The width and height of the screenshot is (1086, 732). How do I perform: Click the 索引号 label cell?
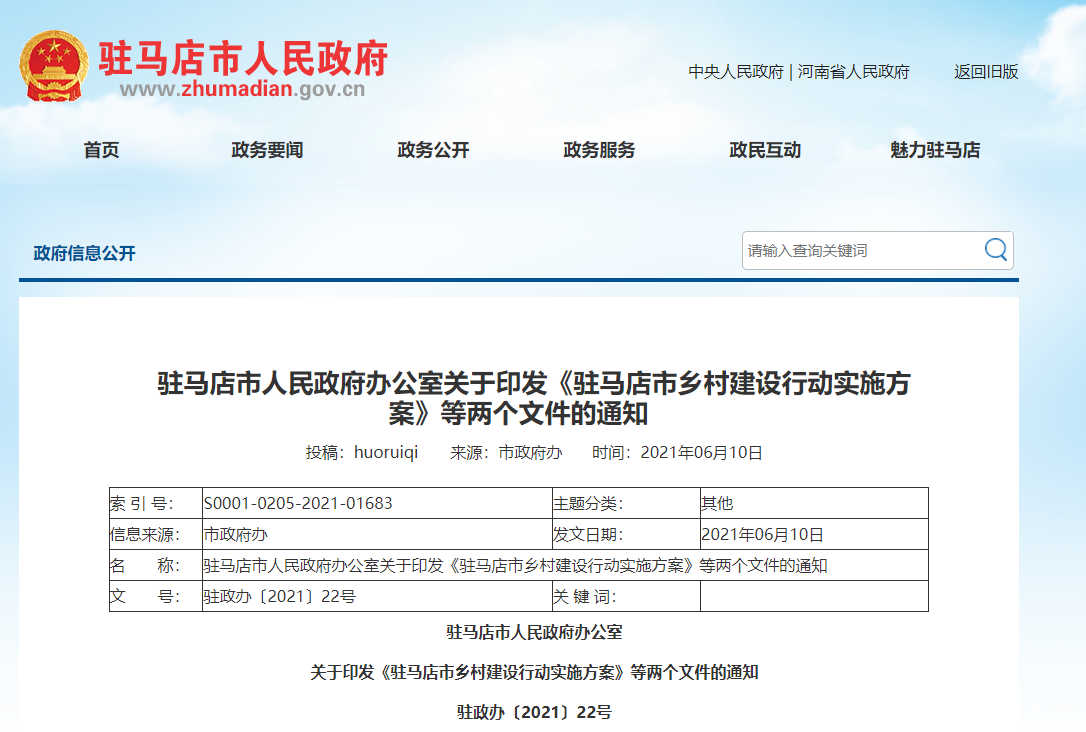pos(156,503)
